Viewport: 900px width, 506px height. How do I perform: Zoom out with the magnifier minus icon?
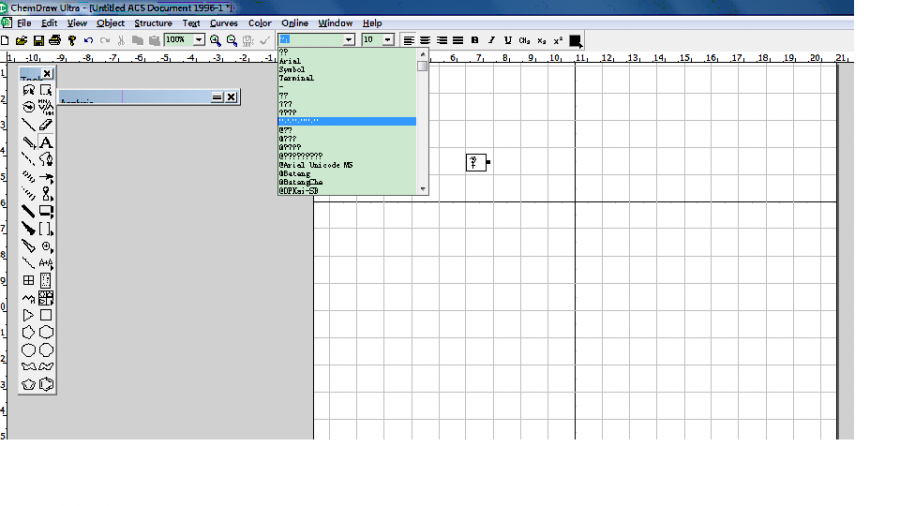click(x=232, y=40)
